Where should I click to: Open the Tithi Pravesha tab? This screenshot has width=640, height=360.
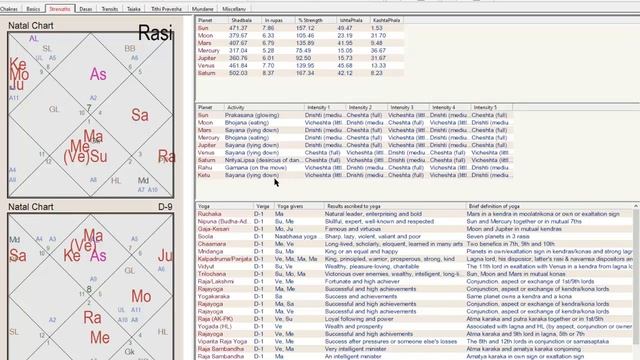click(166, 9)
